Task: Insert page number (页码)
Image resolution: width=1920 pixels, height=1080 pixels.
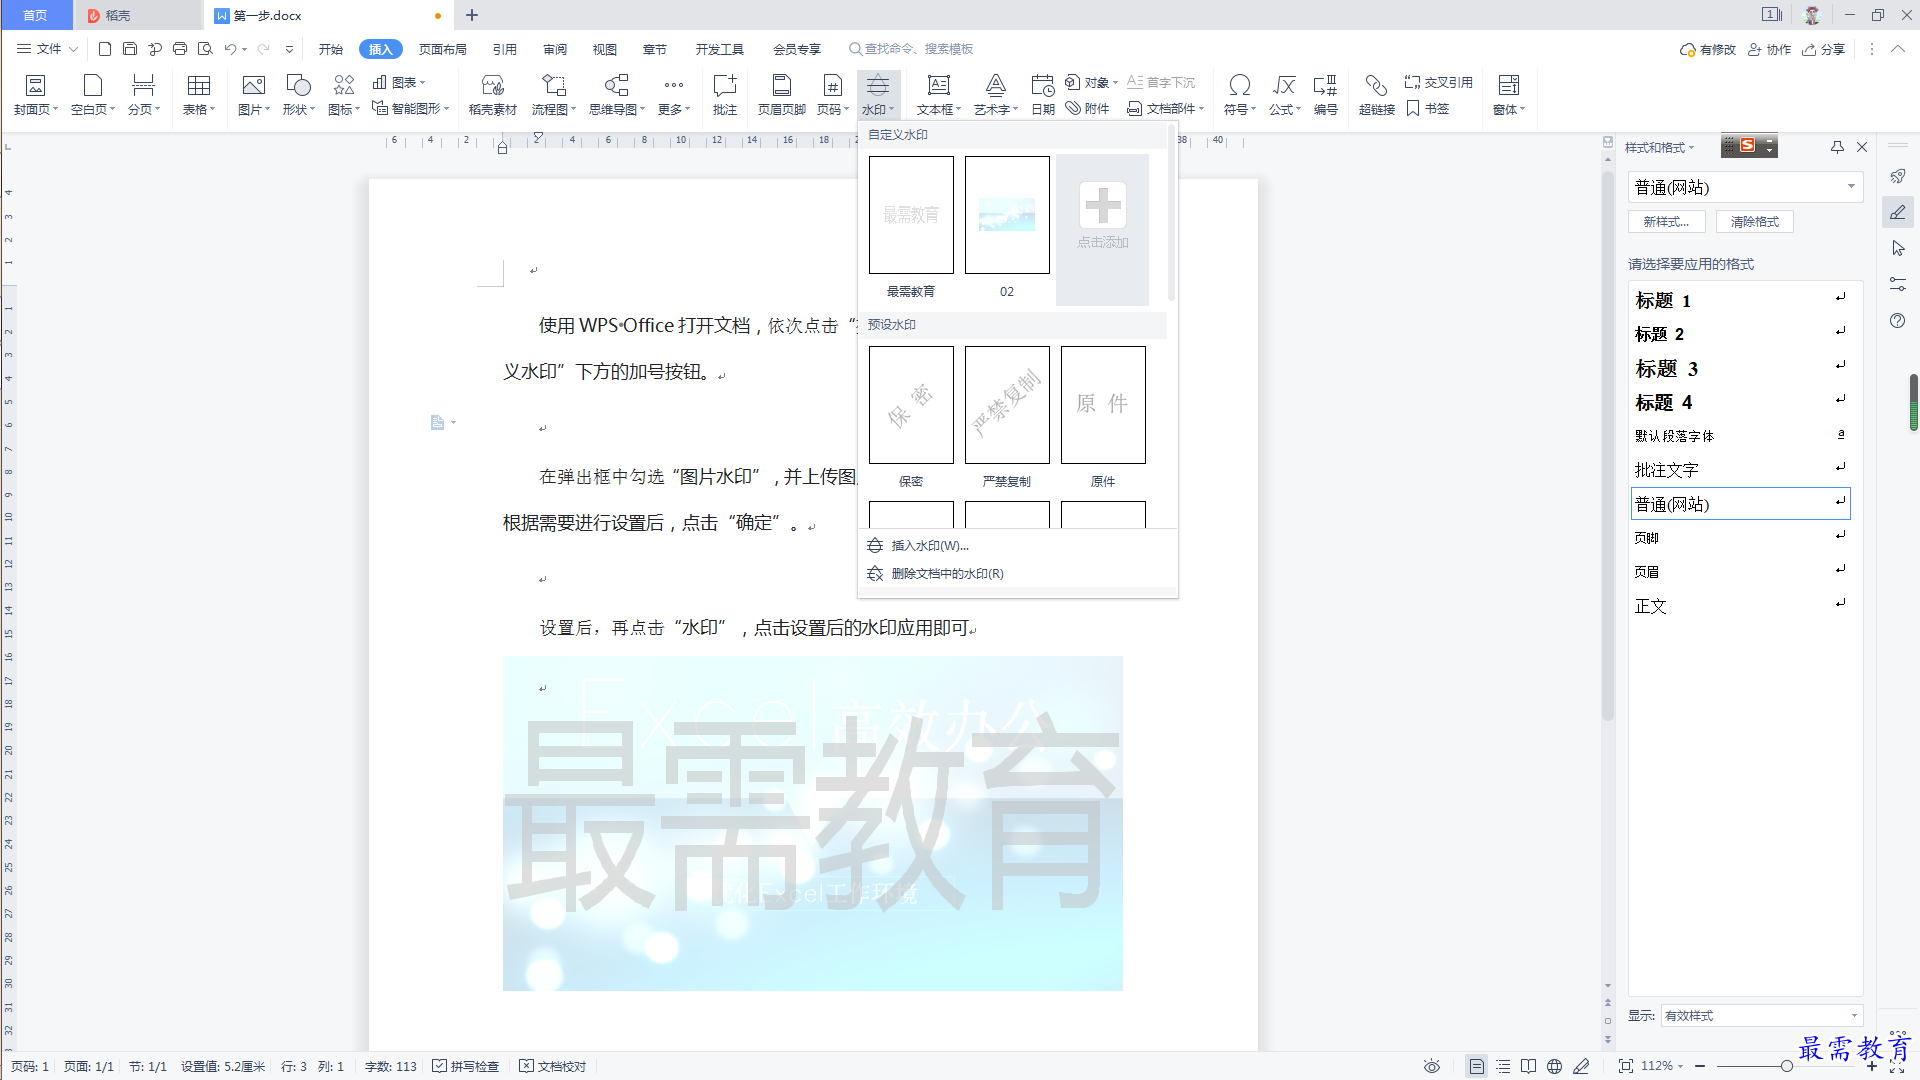Action: coord(833,95)
